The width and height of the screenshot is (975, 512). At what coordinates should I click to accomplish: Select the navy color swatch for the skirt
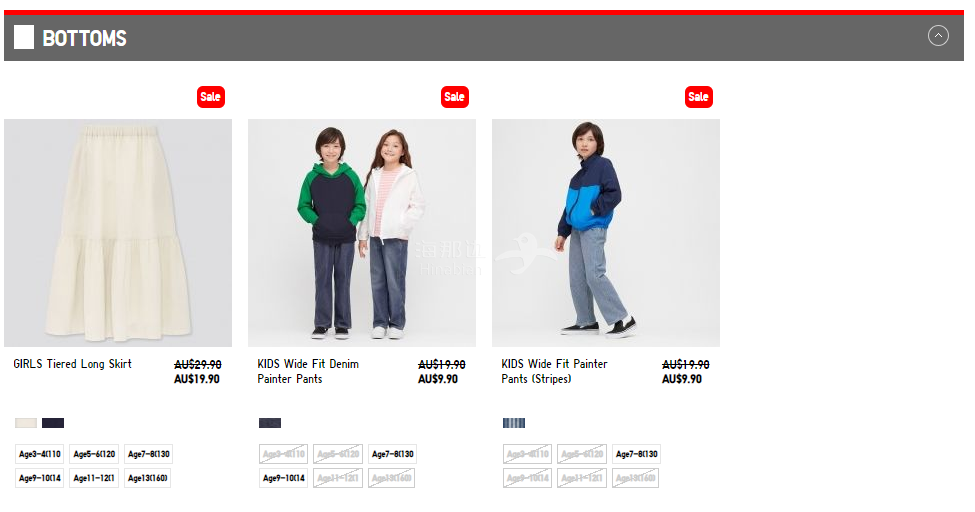pos(53,423)
